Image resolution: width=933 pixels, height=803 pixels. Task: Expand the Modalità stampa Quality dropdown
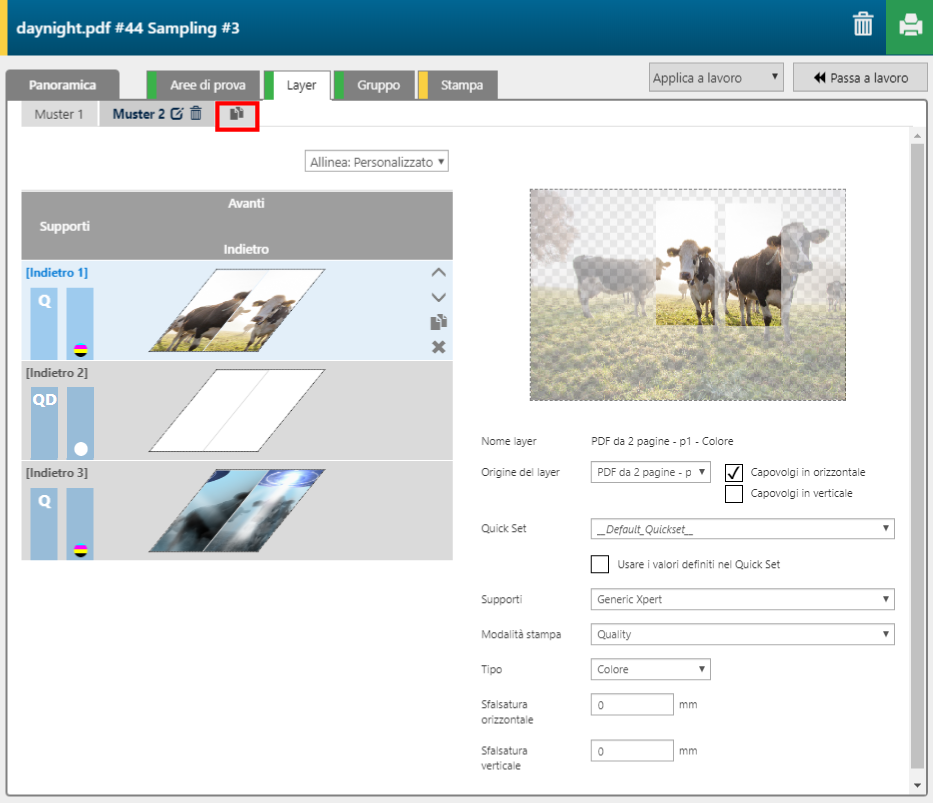[742, 634]
